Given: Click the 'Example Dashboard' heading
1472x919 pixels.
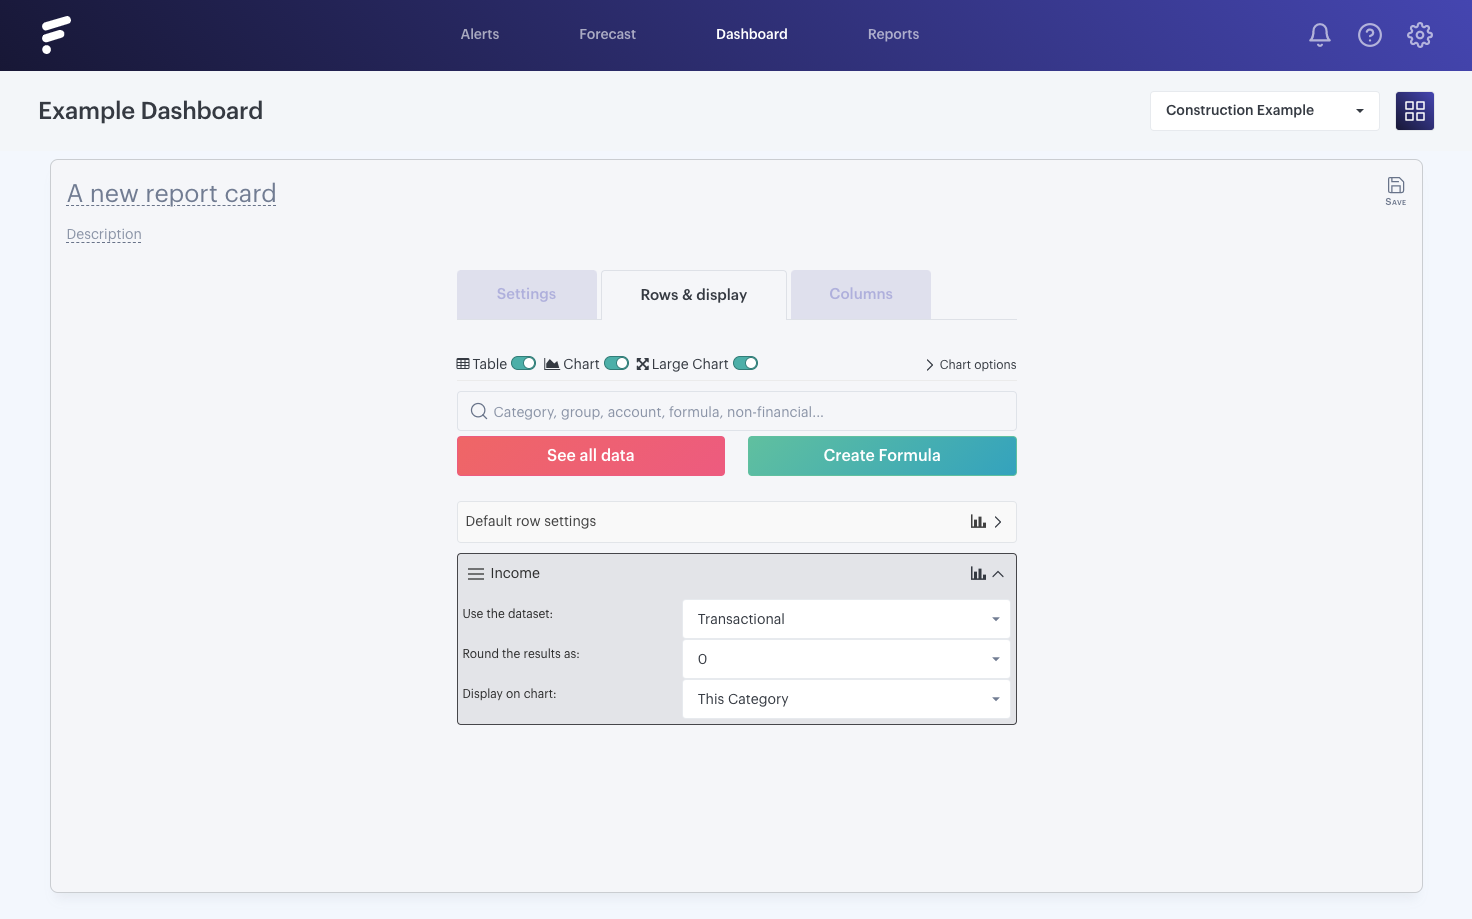Looking at the screenshot, I should (151, 111).
